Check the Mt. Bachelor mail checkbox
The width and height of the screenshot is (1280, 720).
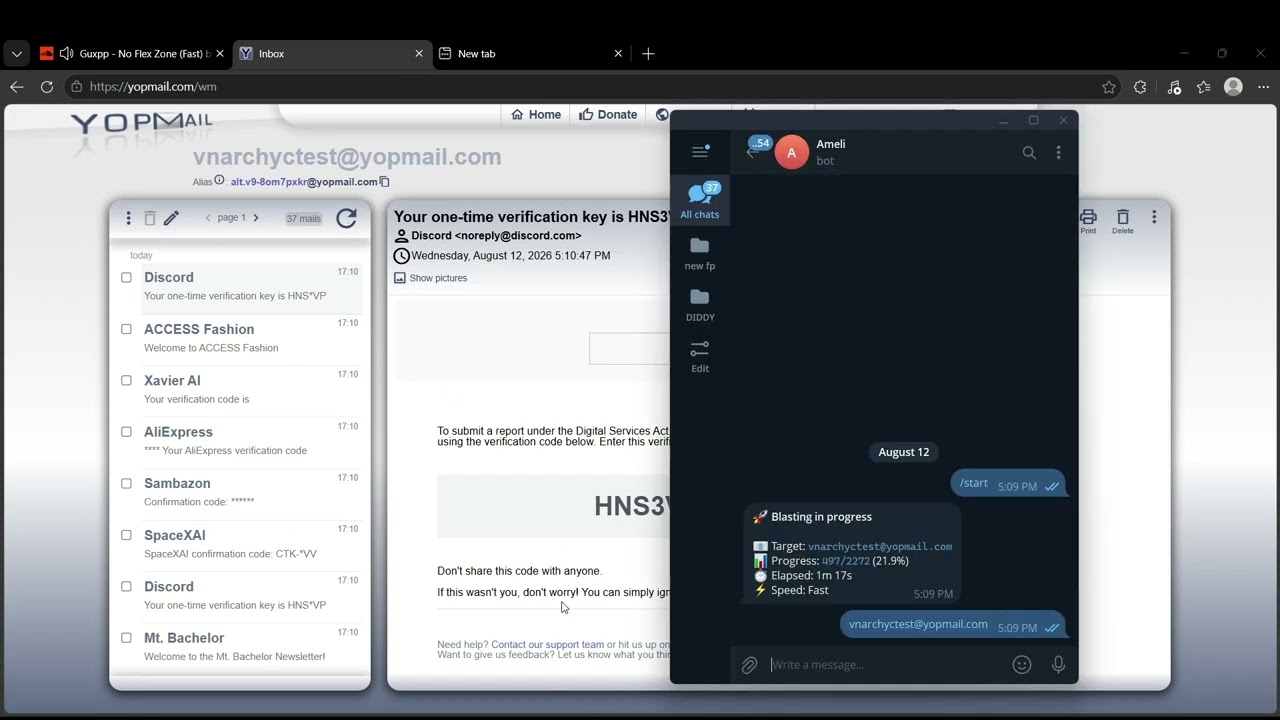click(x=126, y=638)
